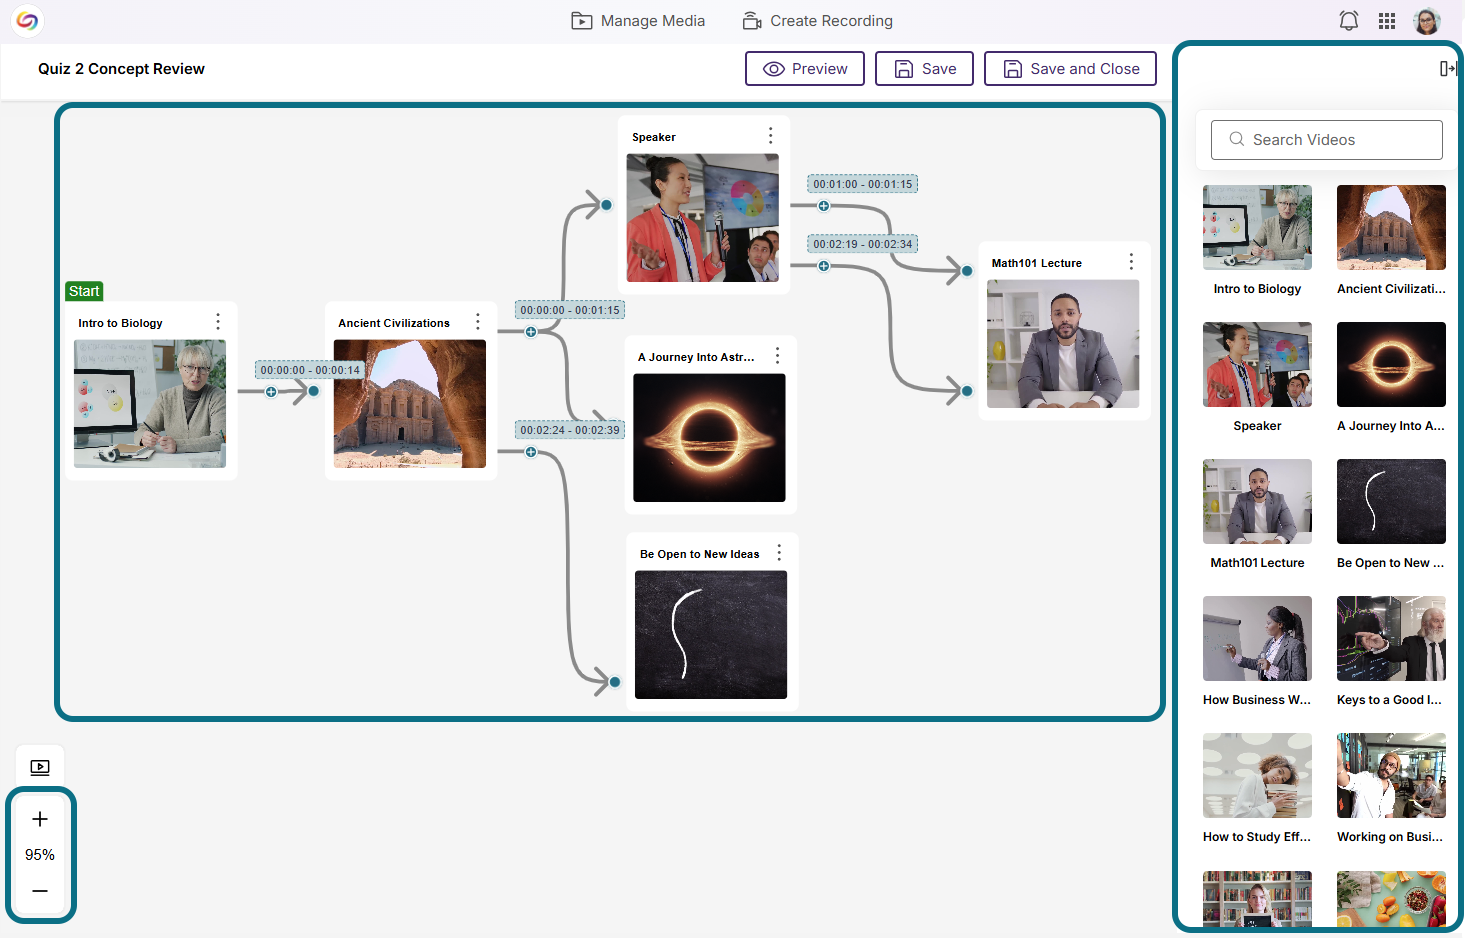Open options menu for Ancient Civilizations node

point(478,321)
